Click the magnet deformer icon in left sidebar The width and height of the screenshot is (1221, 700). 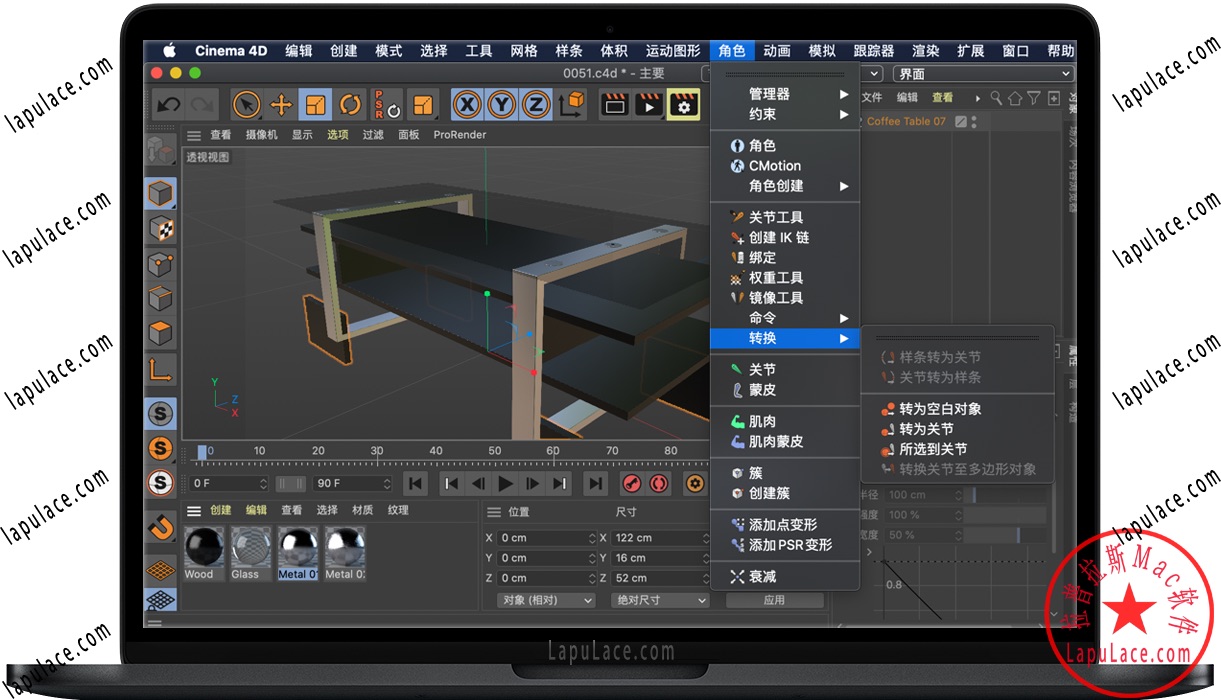(160, 527)
